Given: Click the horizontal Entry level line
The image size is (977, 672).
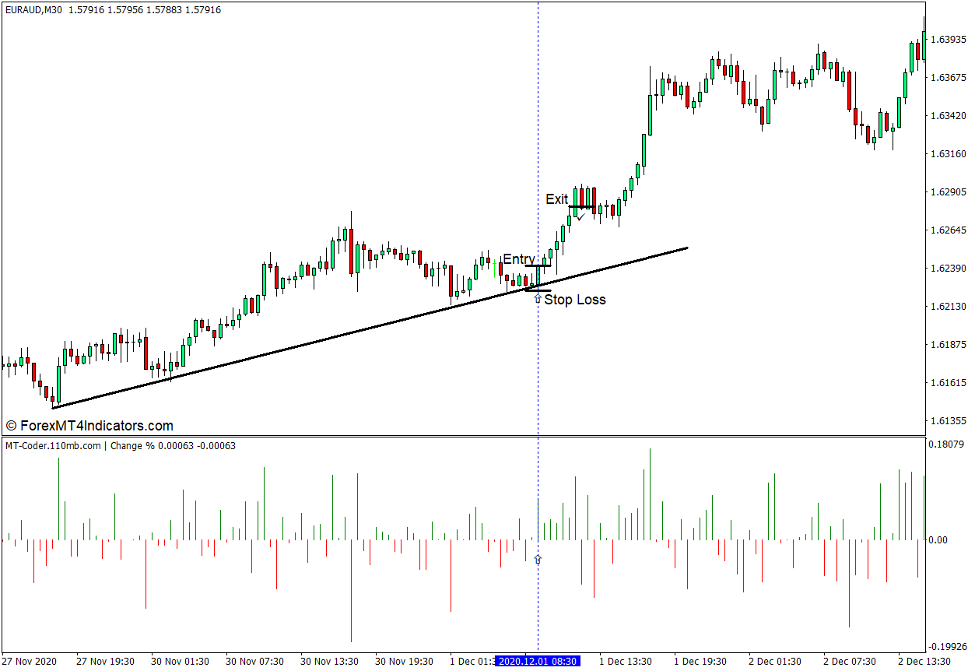Looking at the screenshot, I should coord(538,266).
